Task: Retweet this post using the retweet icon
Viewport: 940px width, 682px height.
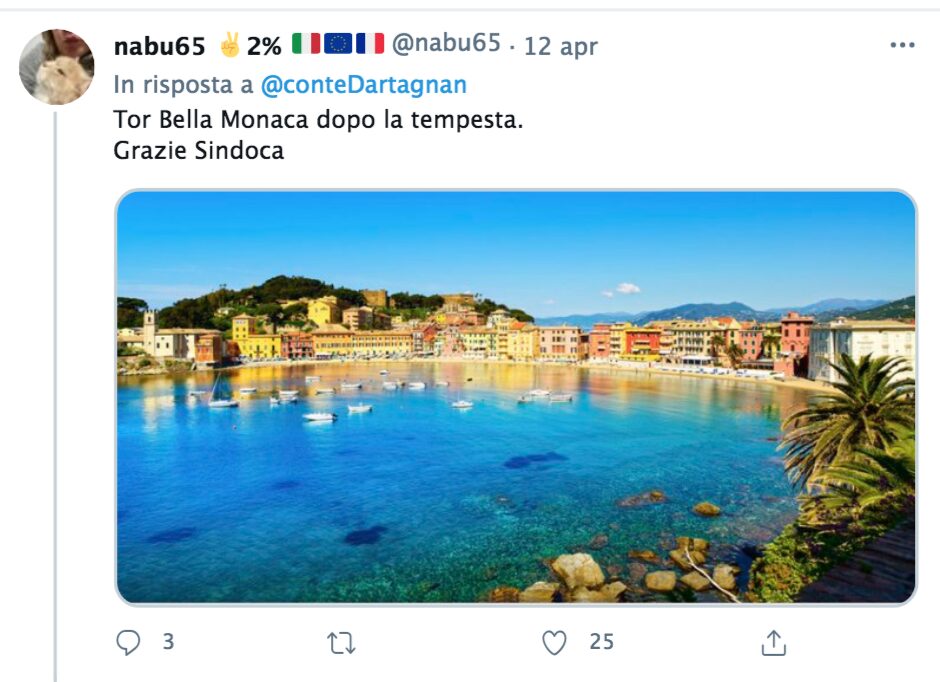Action: [341, 643]
